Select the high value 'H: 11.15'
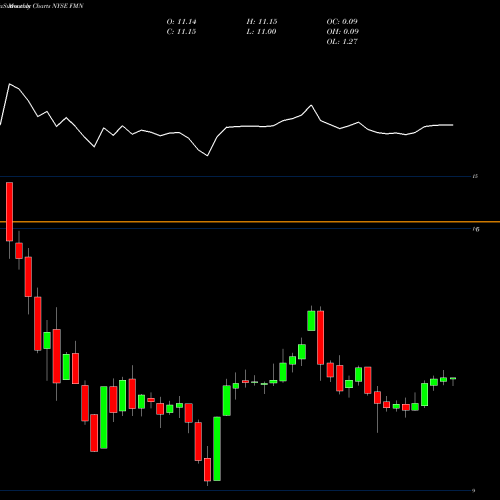Screen dimensions: 500x500 click(x=262, y=22)
